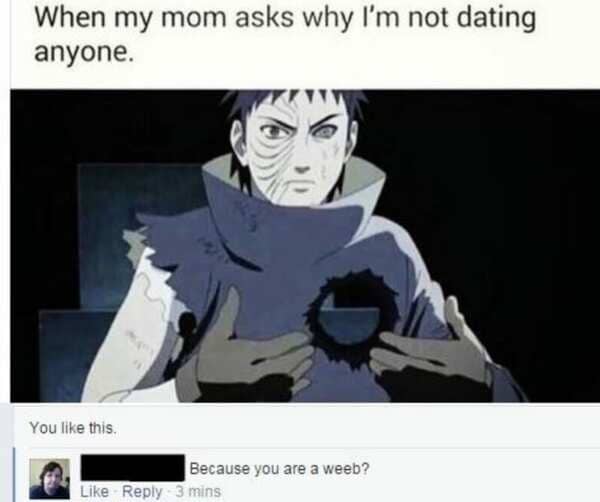The image size is (600, 502).
Task: Click the Like link under the comment
Action: (x=95, y=491)
